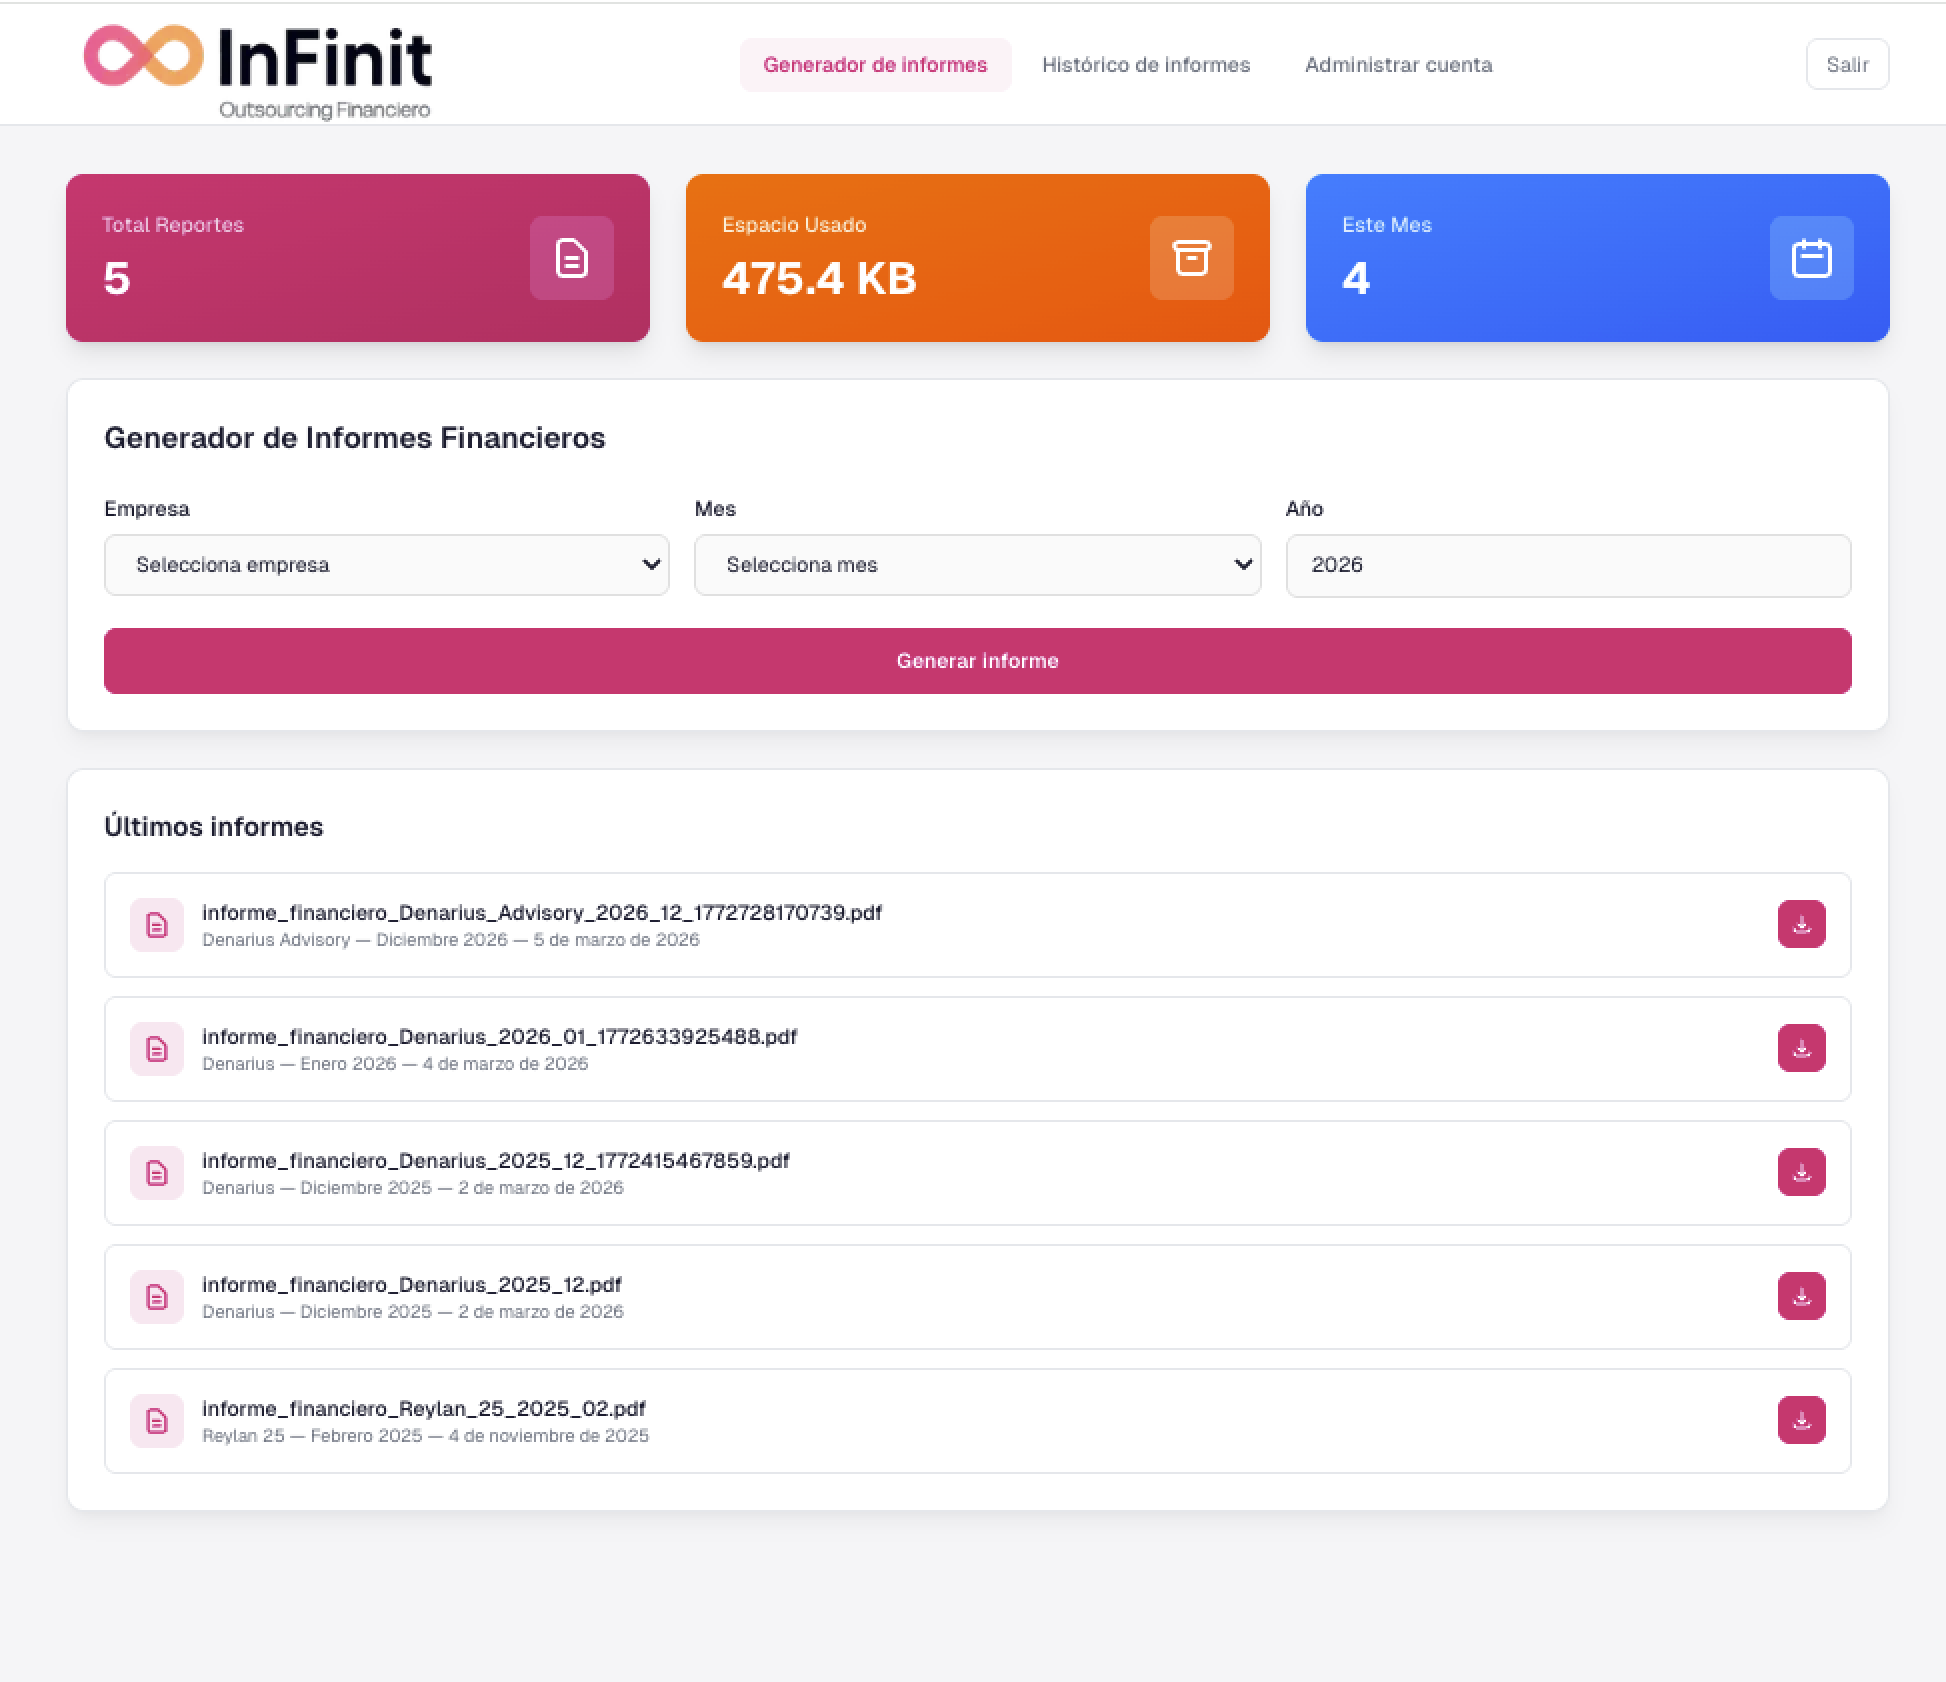Click the Salir button

click(x=1847, y=64)
